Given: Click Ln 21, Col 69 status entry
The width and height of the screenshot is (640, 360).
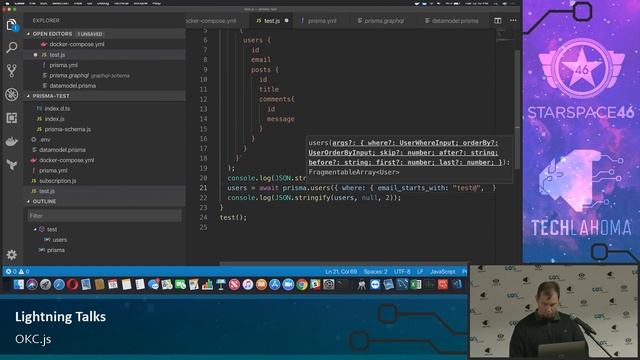Looking at the screenshot, I should point(341,271).
